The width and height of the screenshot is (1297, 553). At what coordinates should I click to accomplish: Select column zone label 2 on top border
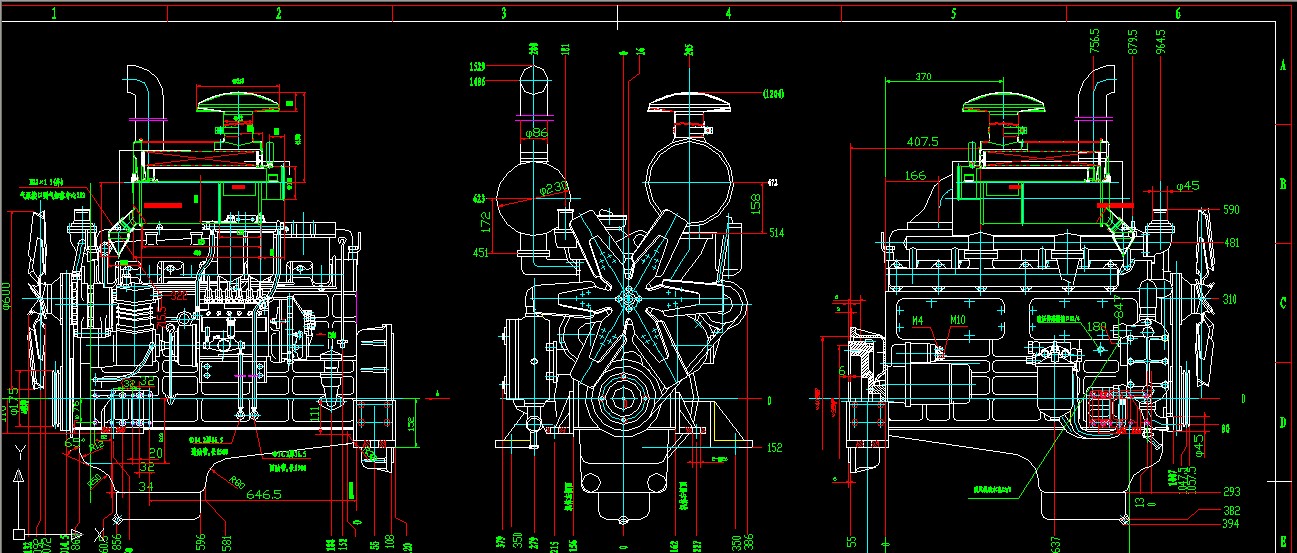[x=279, y=14]
